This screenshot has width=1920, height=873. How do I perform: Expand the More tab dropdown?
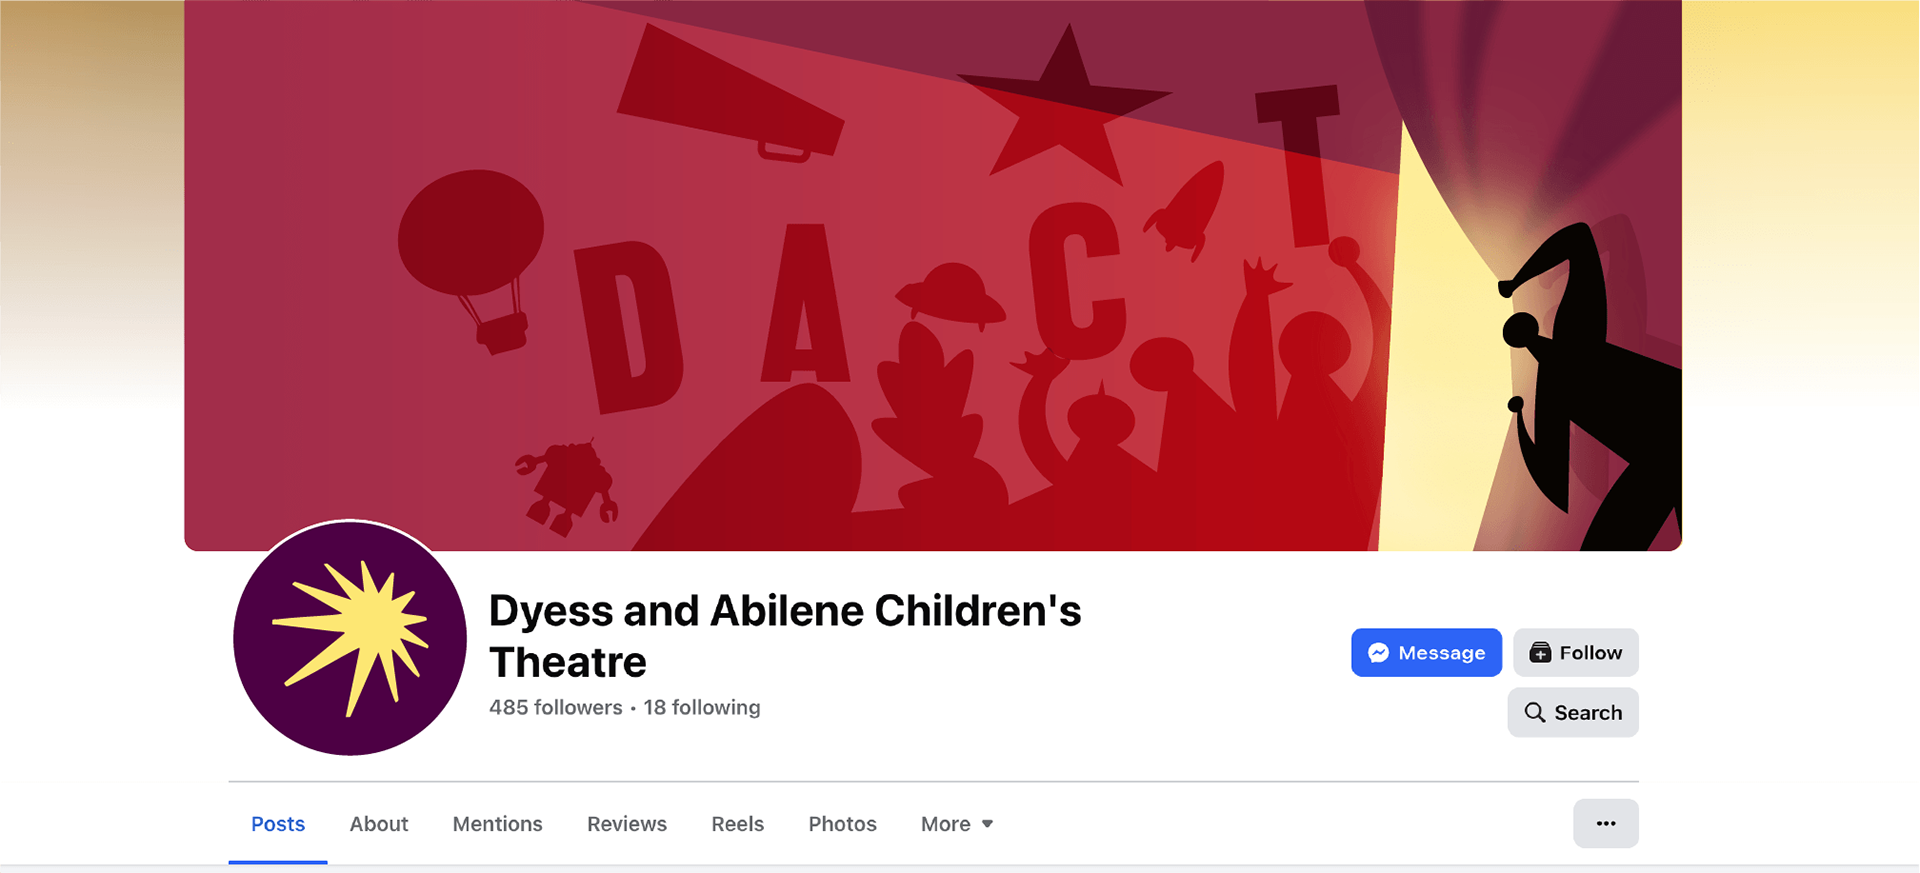click(x=946, y=824)
